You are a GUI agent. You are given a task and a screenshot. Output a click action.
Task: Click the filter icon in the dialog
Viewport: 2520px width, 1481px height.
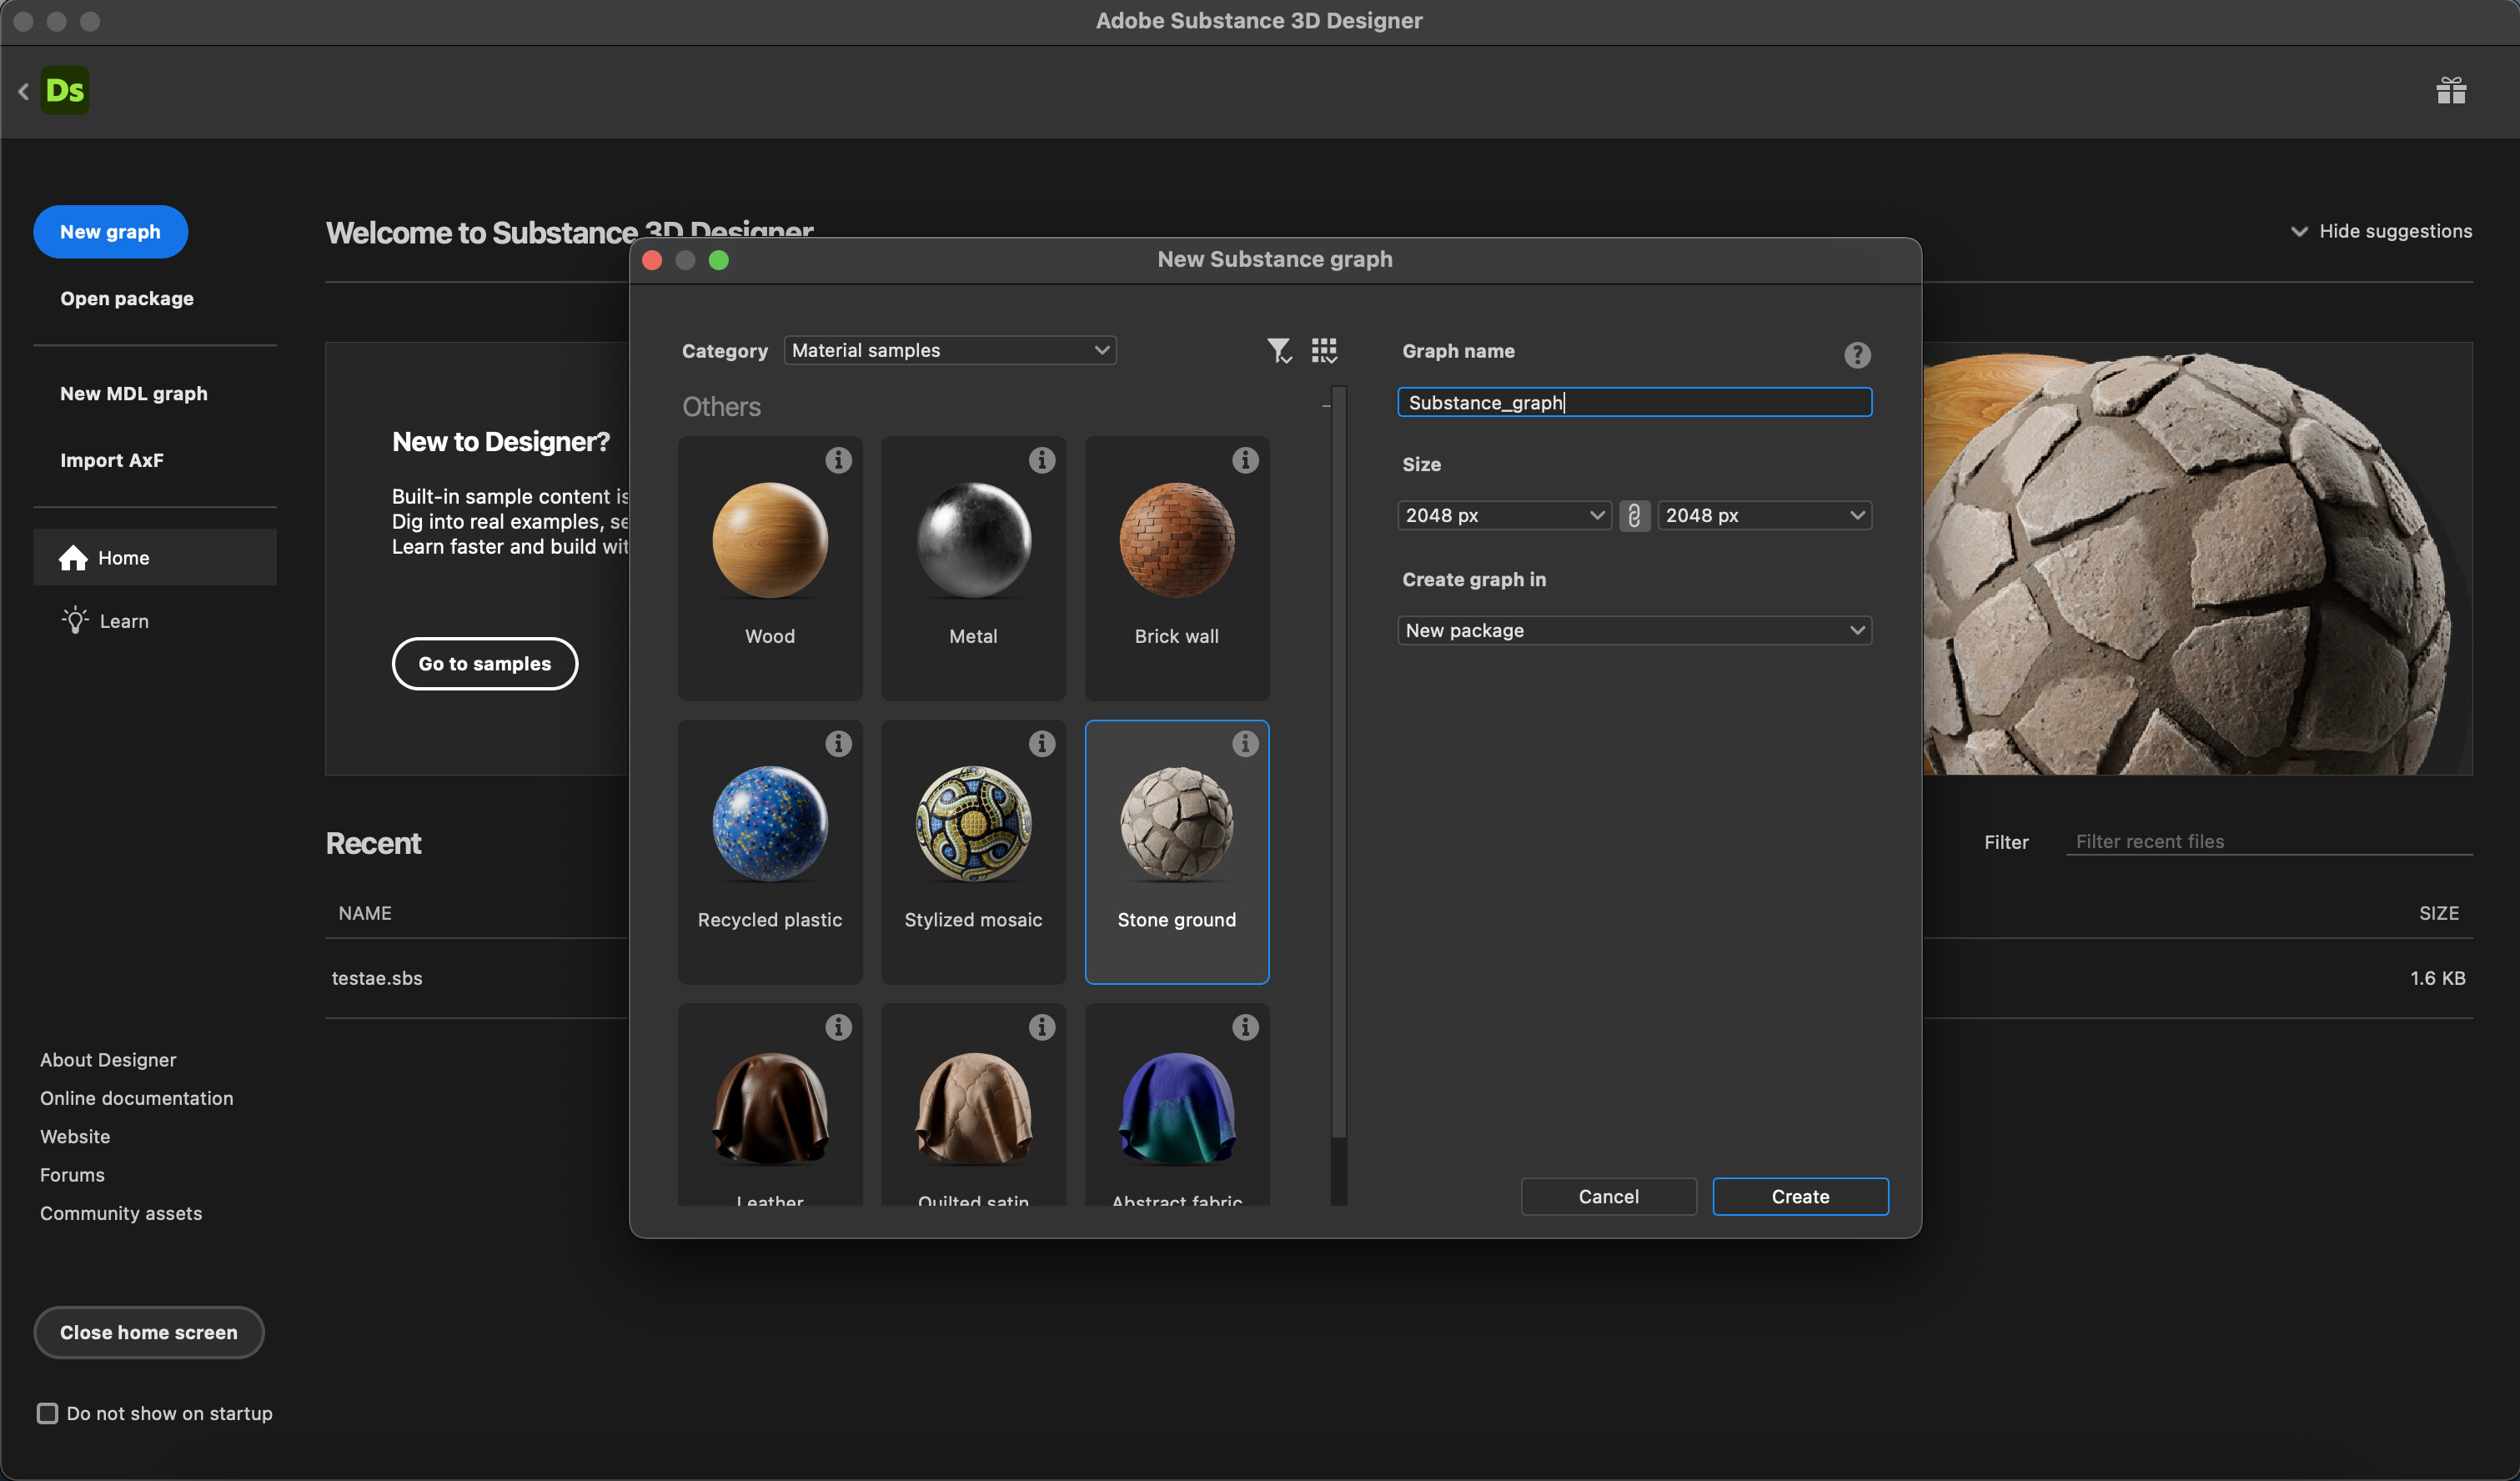pos(1280,350)
